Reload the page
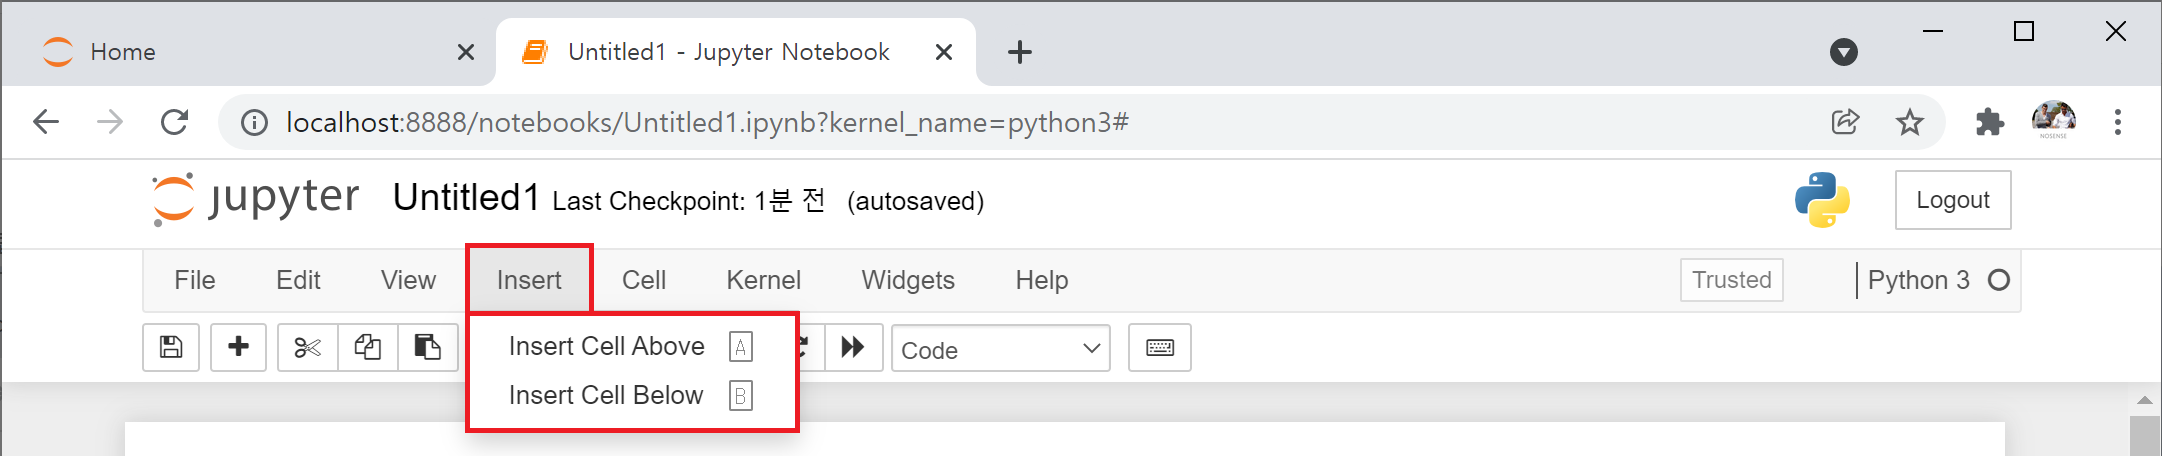 (x=175, y=122)
